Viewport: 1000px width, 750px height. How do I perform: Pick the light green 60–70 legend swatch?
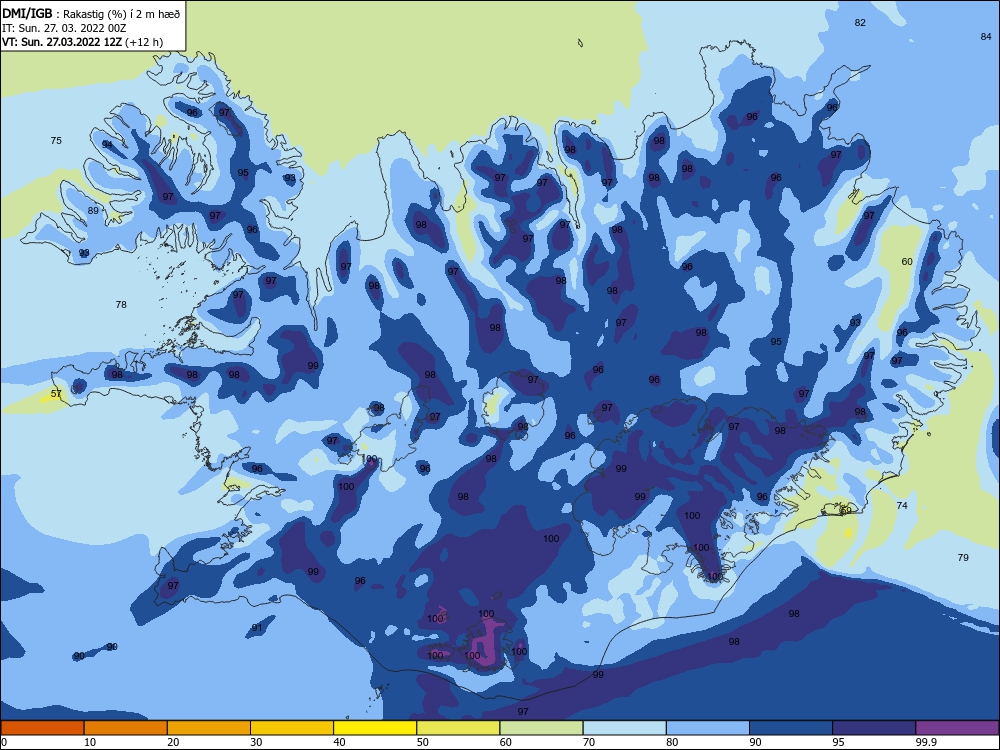pos(541,728)
